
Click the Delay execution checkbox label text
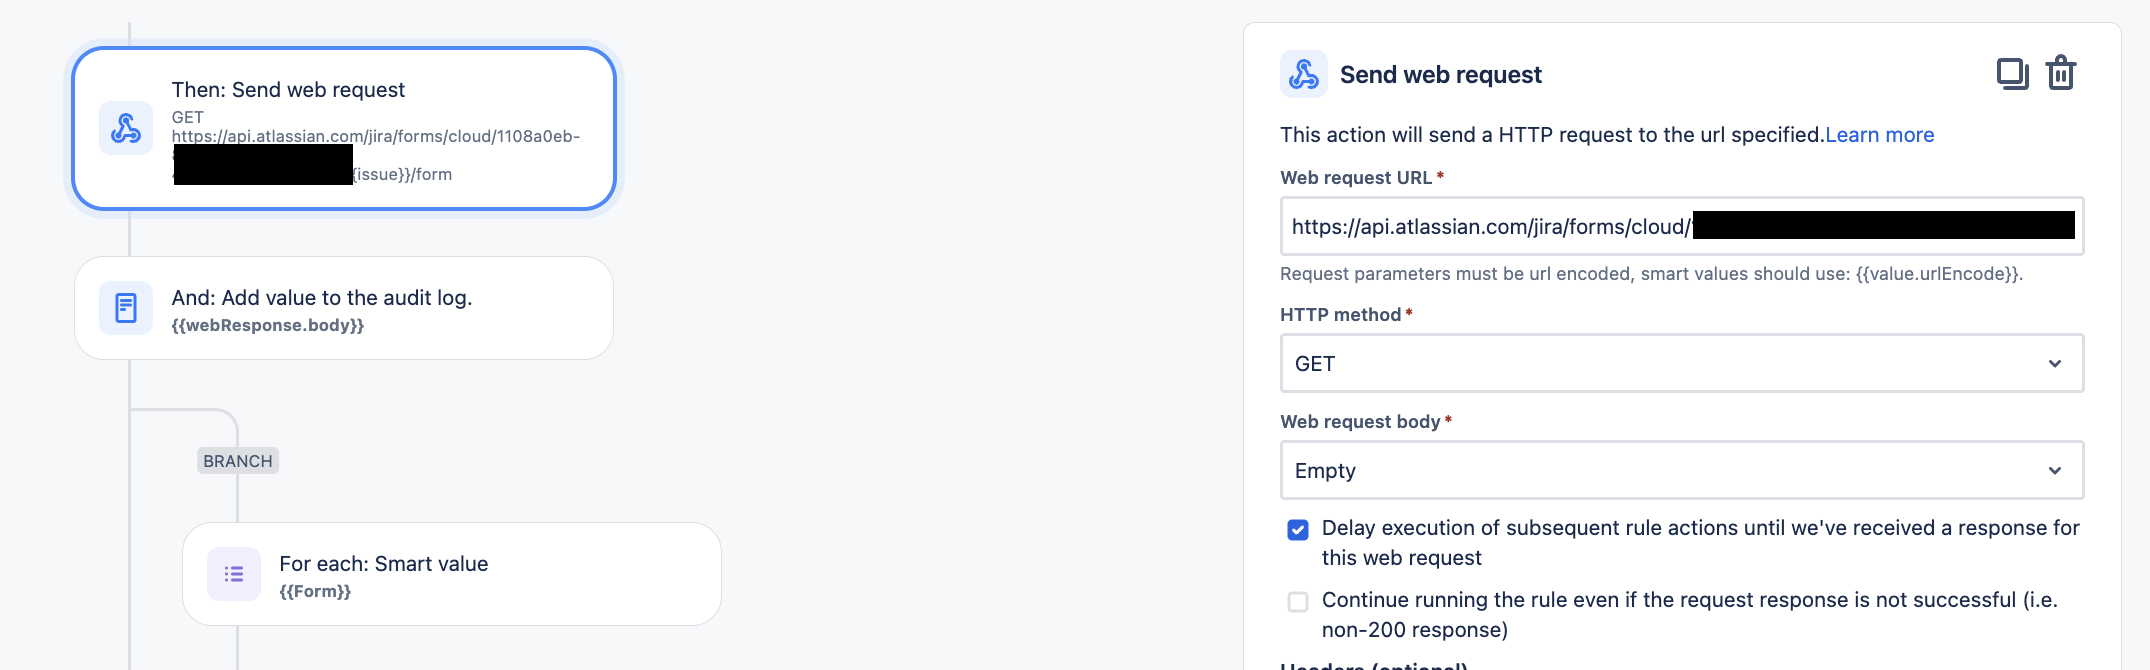(1700, 543)
